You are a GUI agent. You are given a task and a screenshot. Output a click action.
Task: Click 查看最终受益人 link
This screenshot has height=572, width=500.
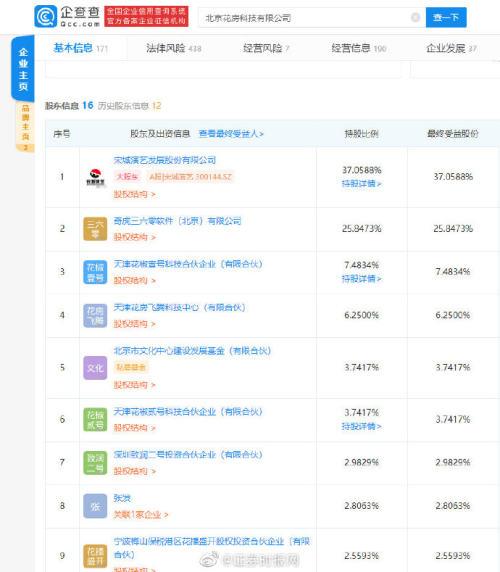(231, 134)
